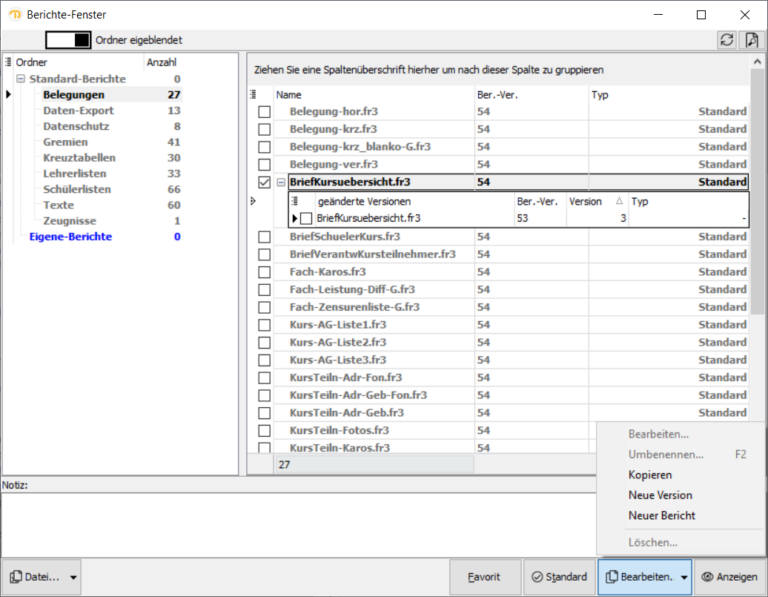Click column chooser icon in Ordner panel header
768x597 pixels.
pyautogui.click(x=9, y=62)
